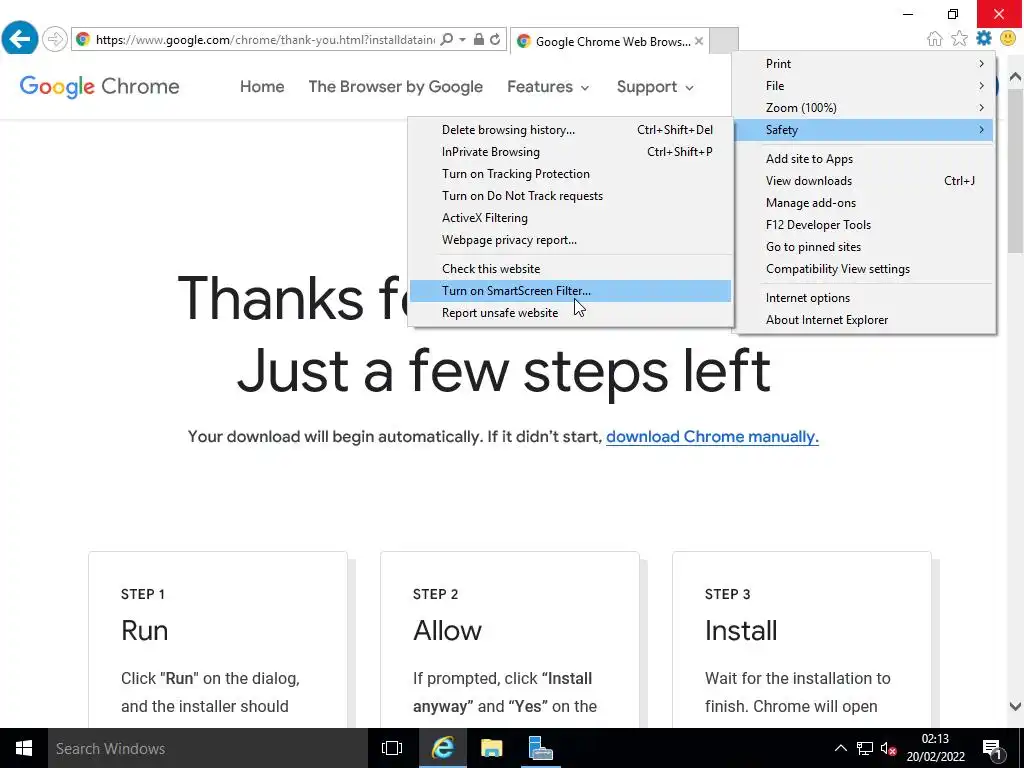Choose Add site to Apps
This screenshot has width=1024, height=768.
click(863, 159)
